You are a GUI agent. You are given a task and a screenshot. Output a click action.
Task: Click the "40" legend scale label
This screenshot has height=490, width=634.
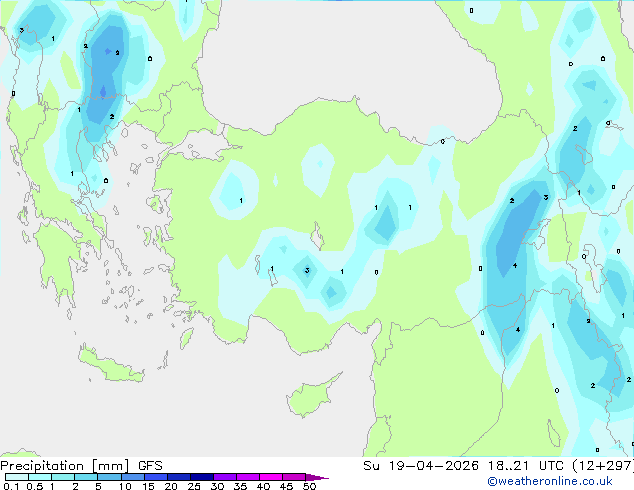(x=263, y=486)
